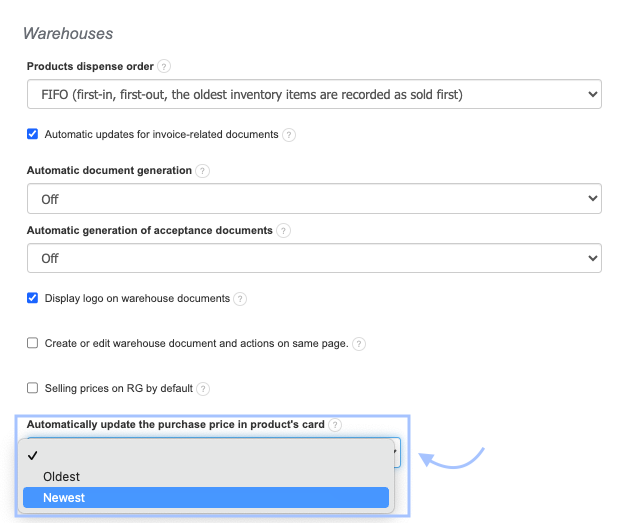Open the Products dispense order FIFO dropdown
Image resolution: width=639 pixels, height=523 pixels.
[x=314, y=95]
